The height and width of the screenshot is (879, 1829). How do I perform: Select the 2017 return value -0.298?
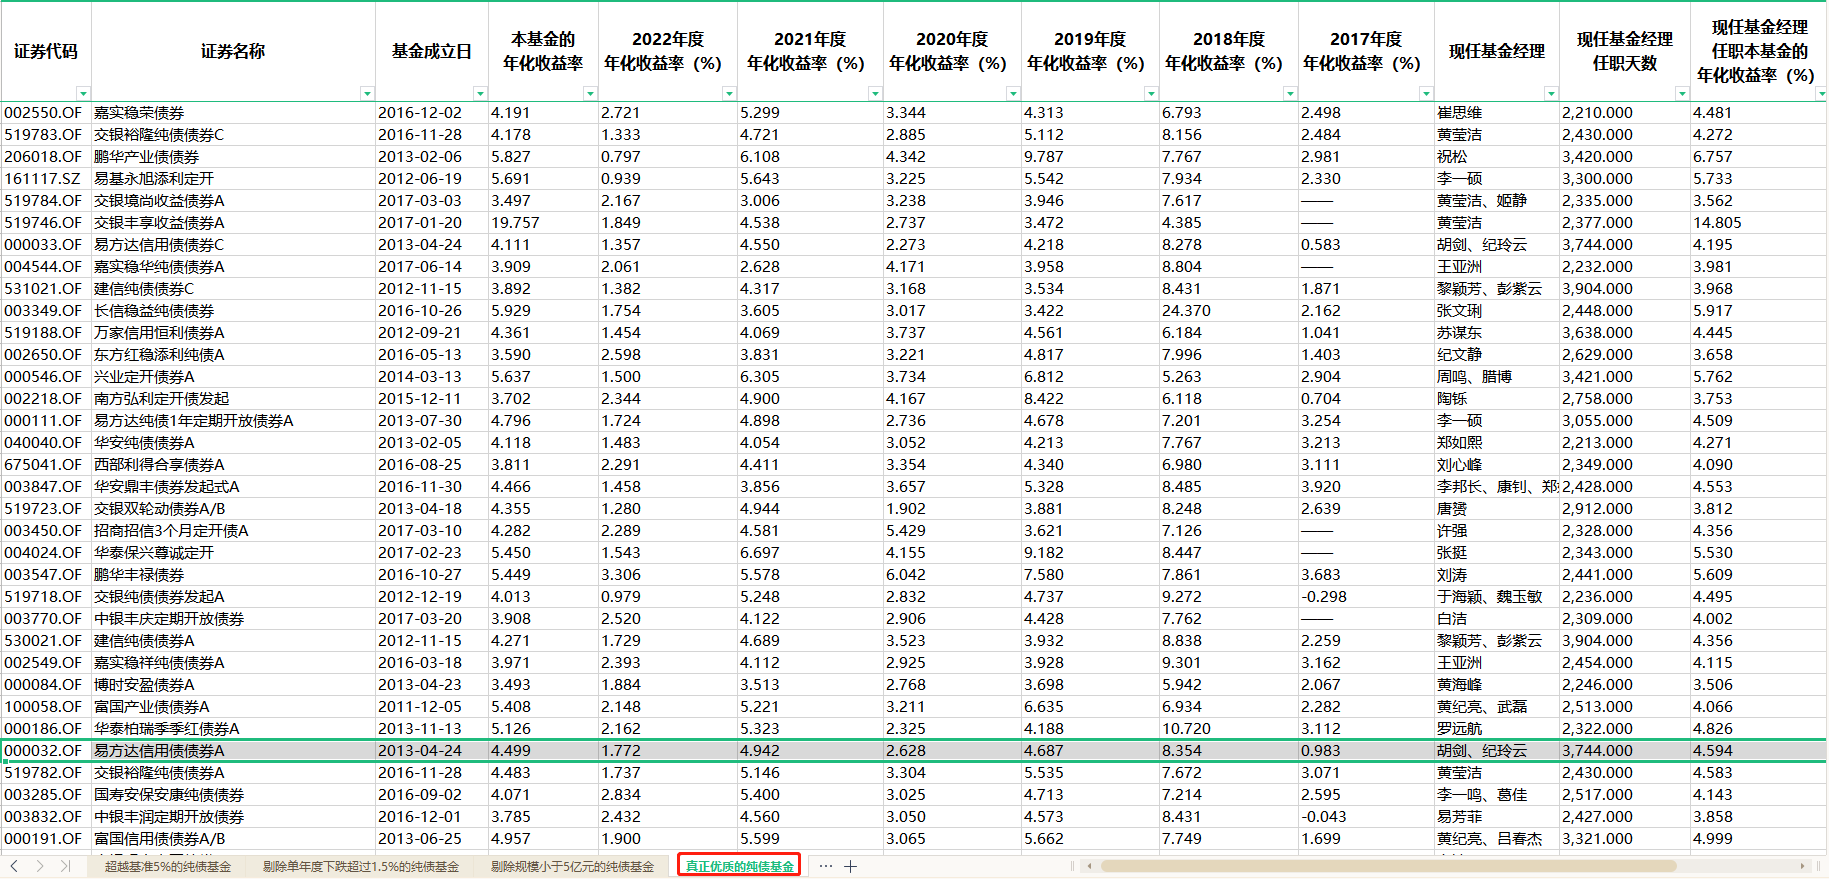(1366, 597)
